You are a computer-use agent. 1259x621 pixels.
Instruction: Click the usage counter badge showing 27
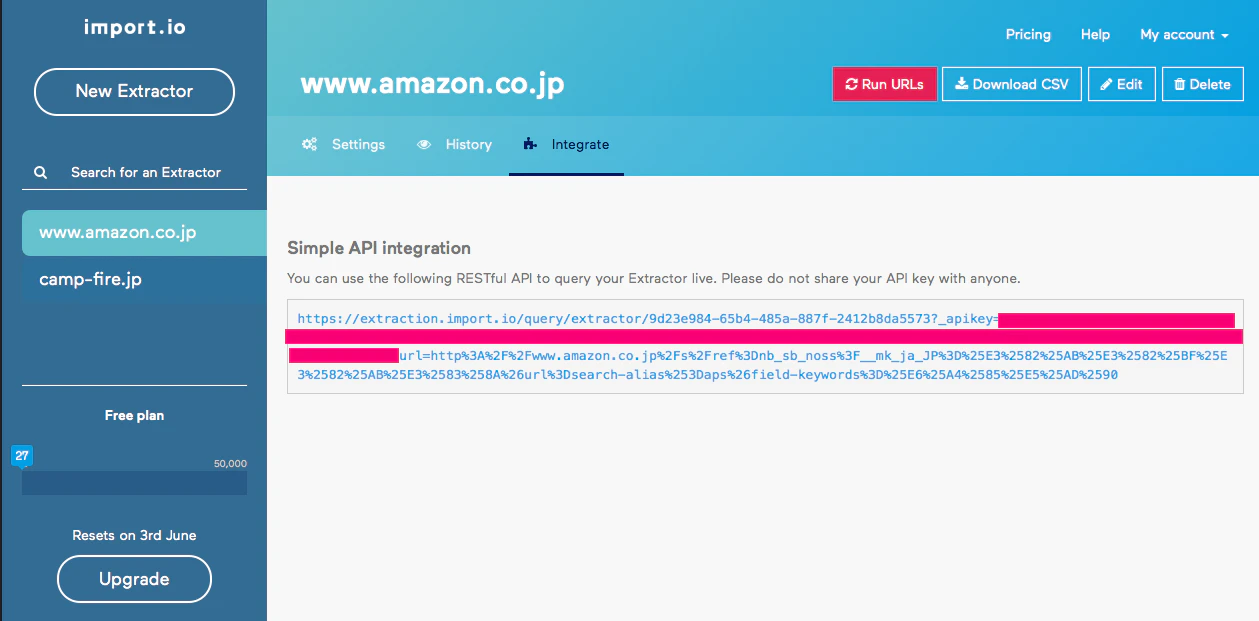(x=22, y=457)
